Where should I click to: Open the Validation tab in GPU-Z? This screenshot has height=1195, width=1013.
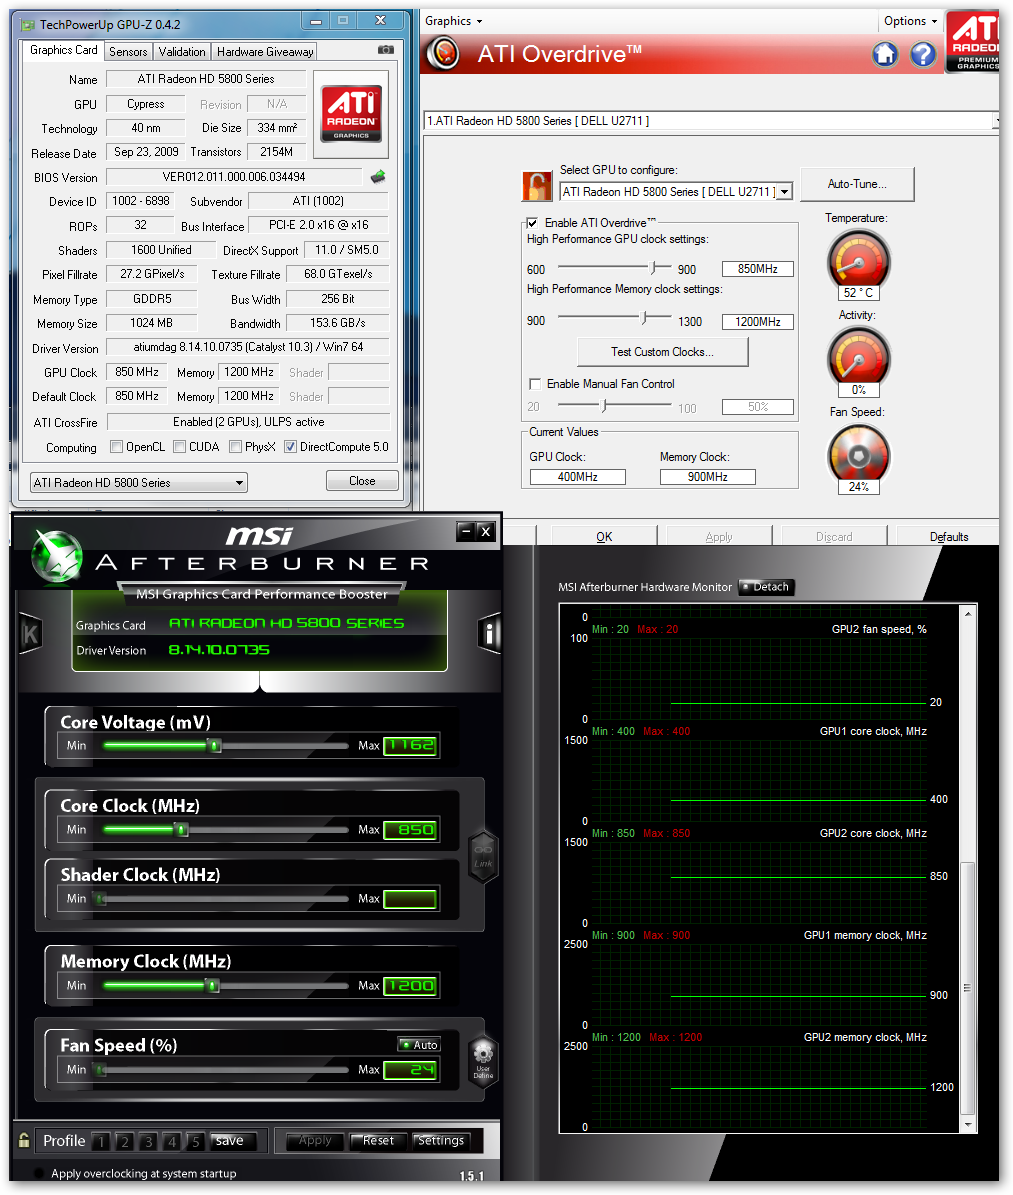click(182, 52)
